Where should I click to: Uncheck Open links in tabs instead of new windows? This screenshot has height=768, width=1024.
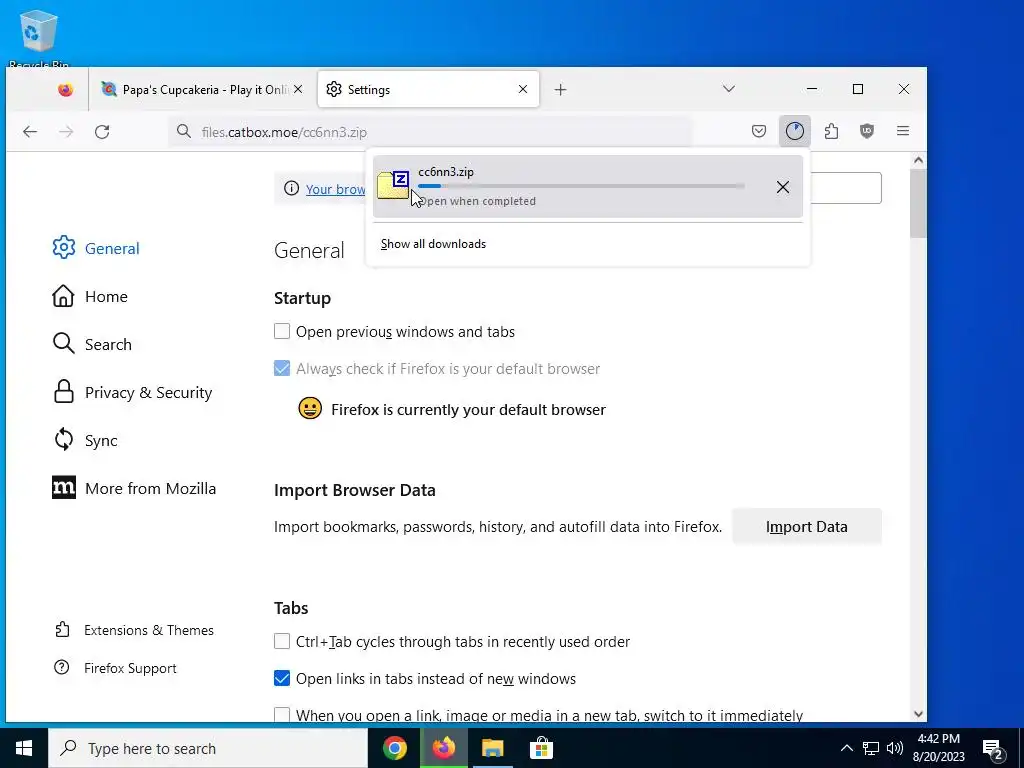tap(281, 679)
